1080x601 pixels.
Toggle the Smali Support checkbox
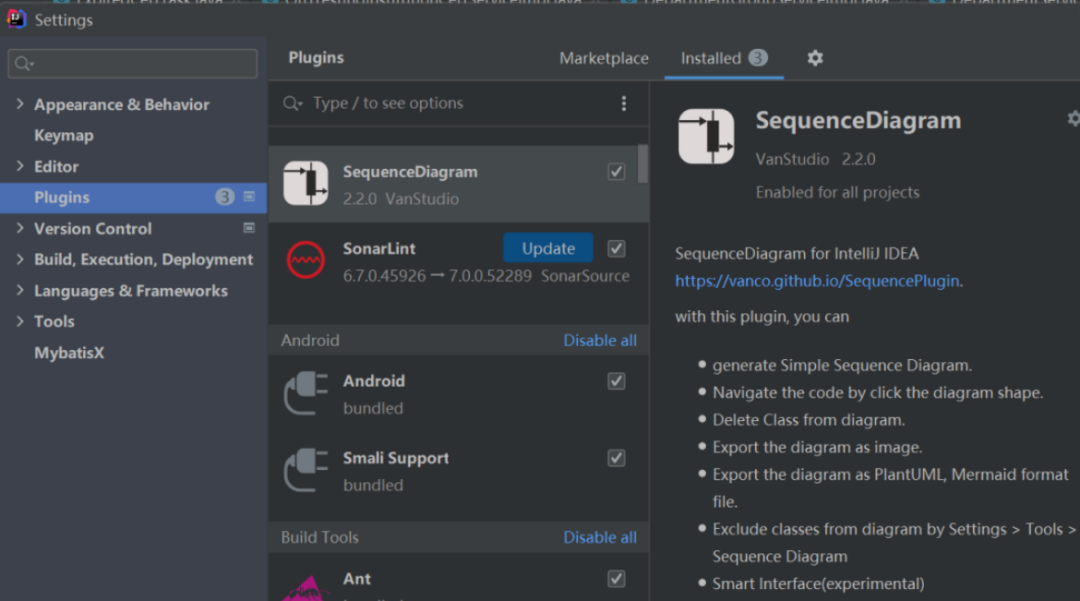tap(616, 458)
